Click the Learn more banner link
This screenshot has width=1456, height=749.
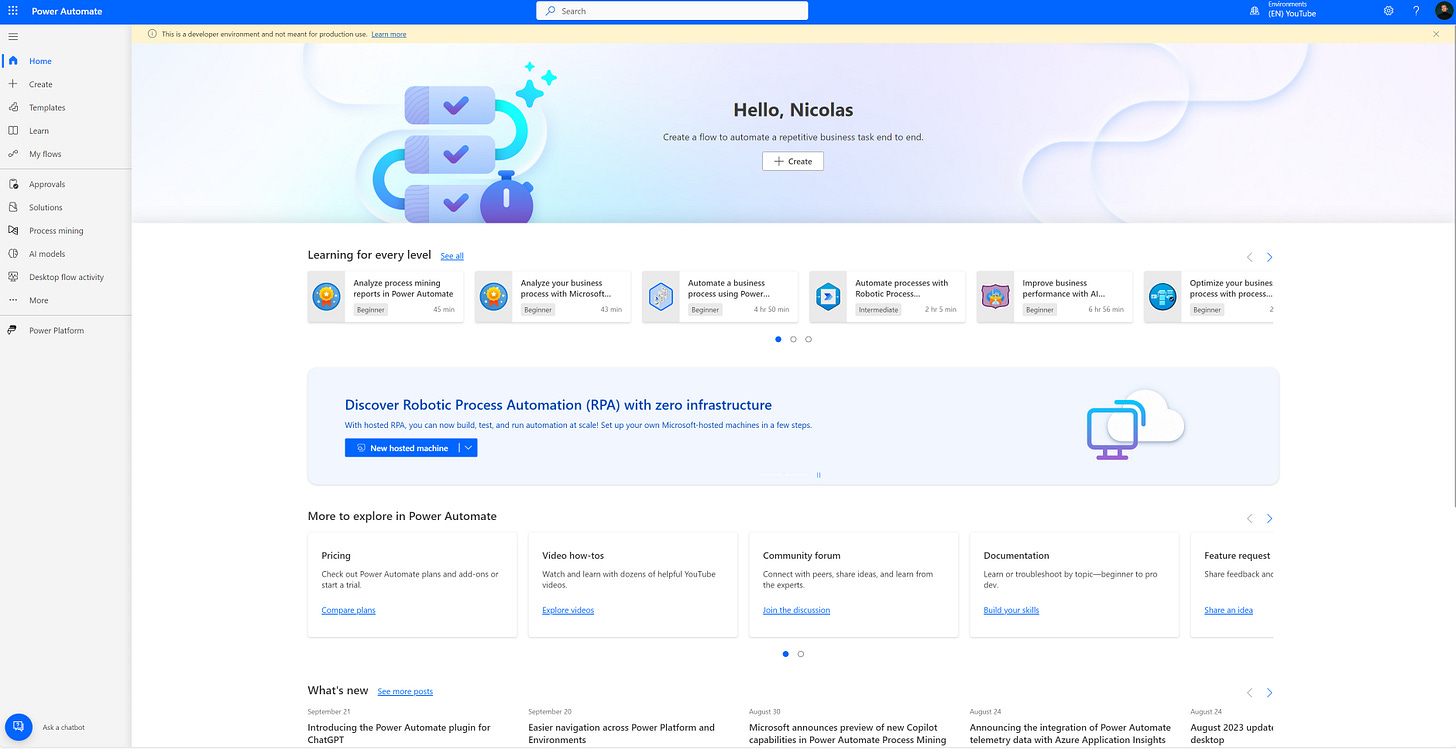click(x=389, y=34)
